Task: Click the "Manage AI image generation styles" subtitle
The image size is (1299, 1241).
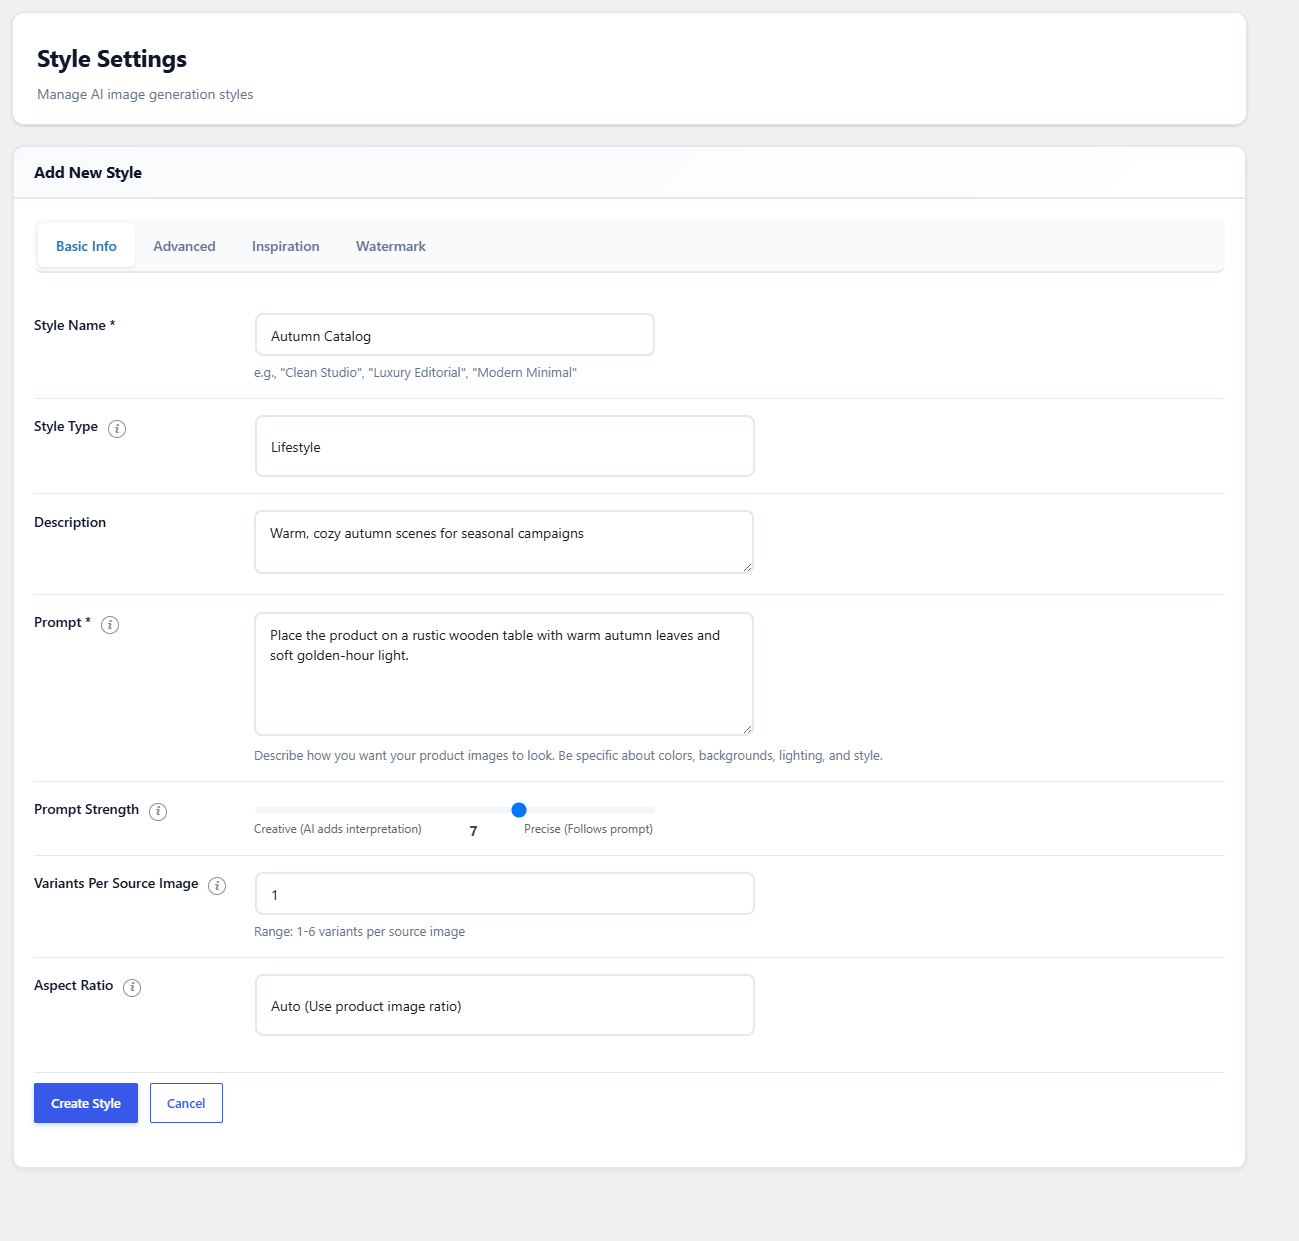Action: click(145, 95)
